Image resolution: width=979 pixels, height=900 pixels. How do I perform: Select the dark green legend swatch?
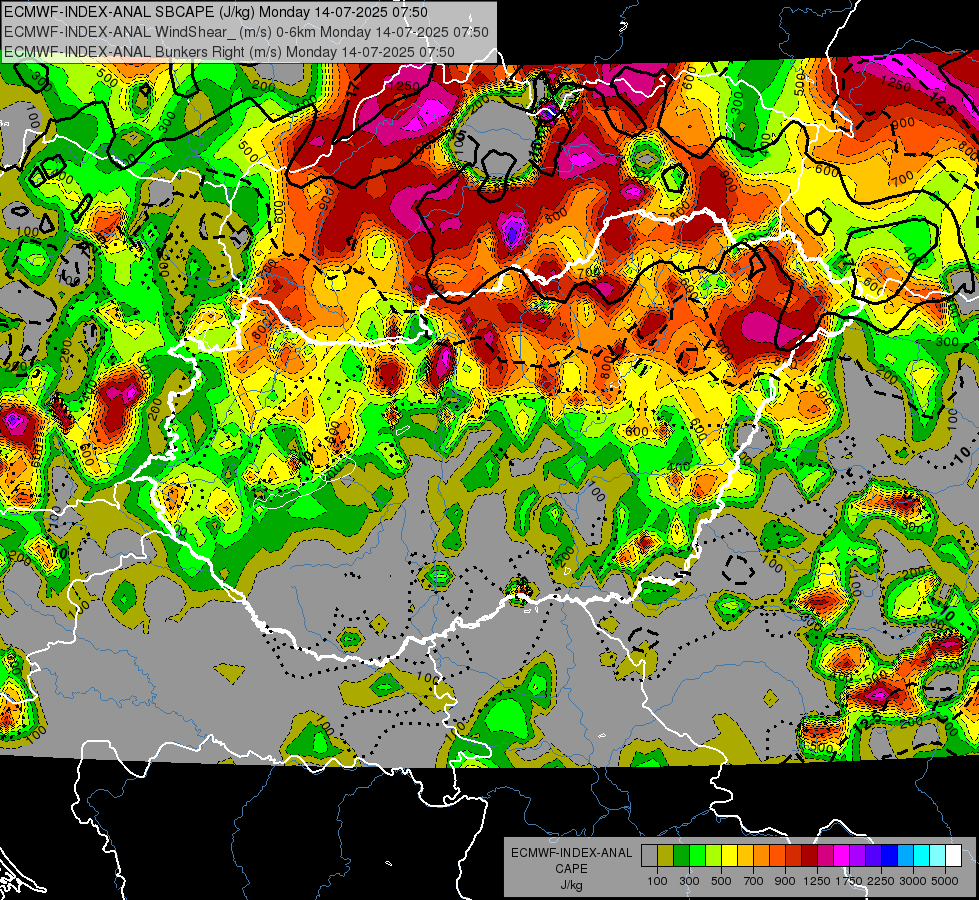[681, 856]
